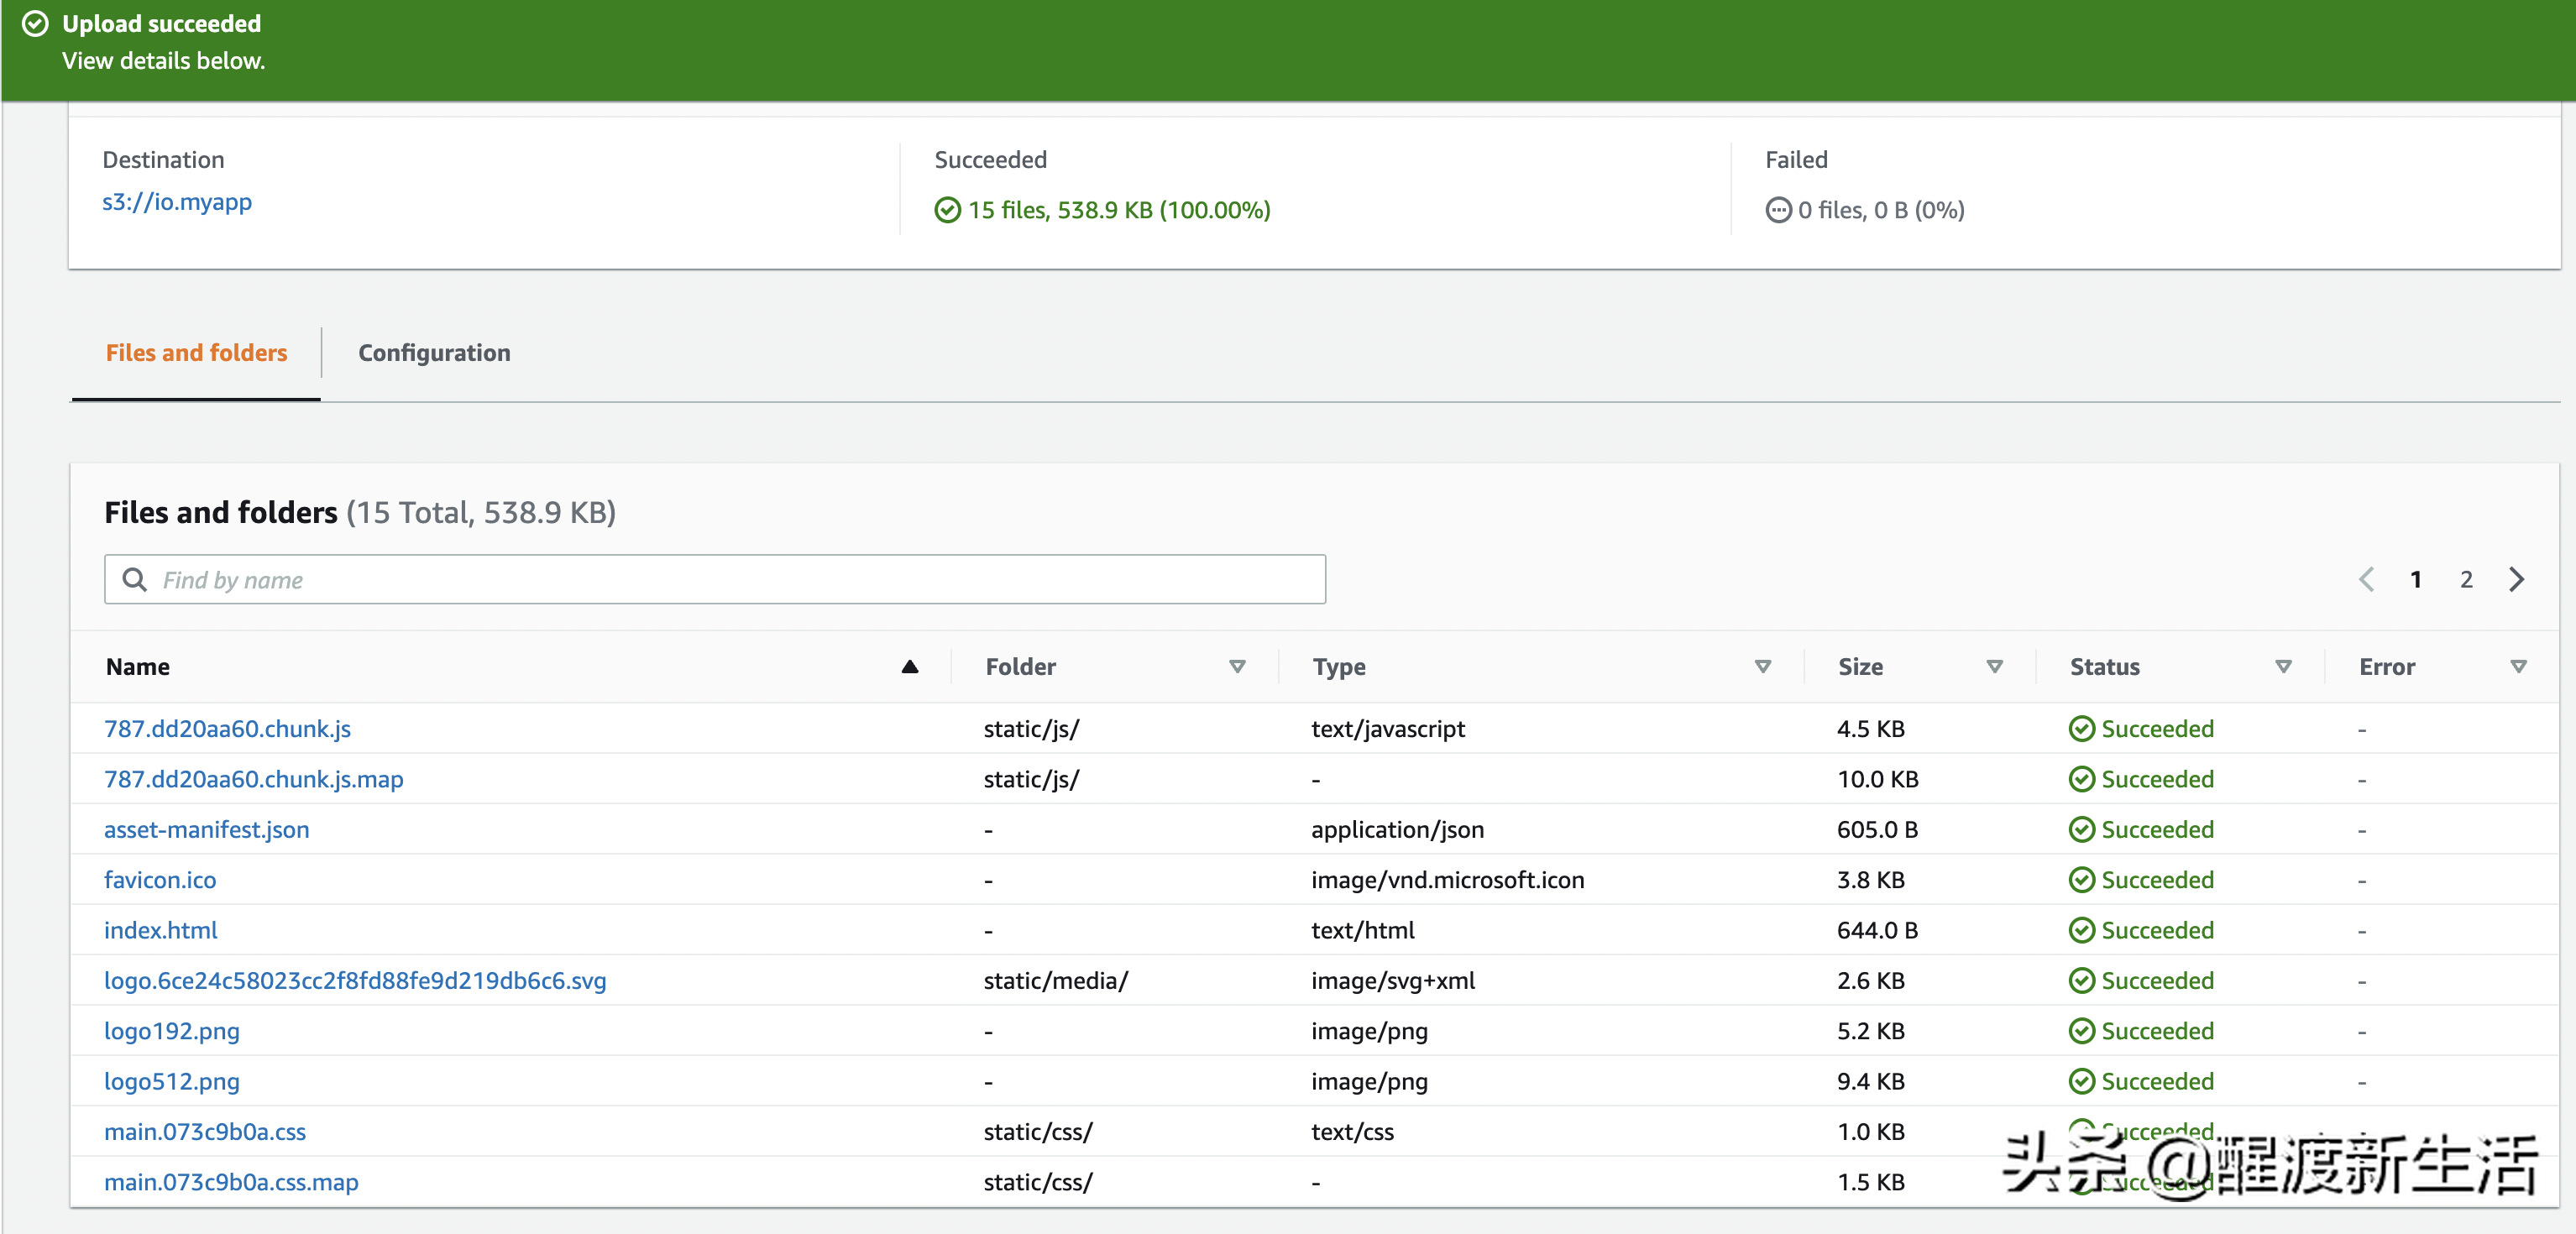This screenshot has width=2576, height=1234.
Task: Open the favicon.ico file link
Action: [x=160, y=880]
